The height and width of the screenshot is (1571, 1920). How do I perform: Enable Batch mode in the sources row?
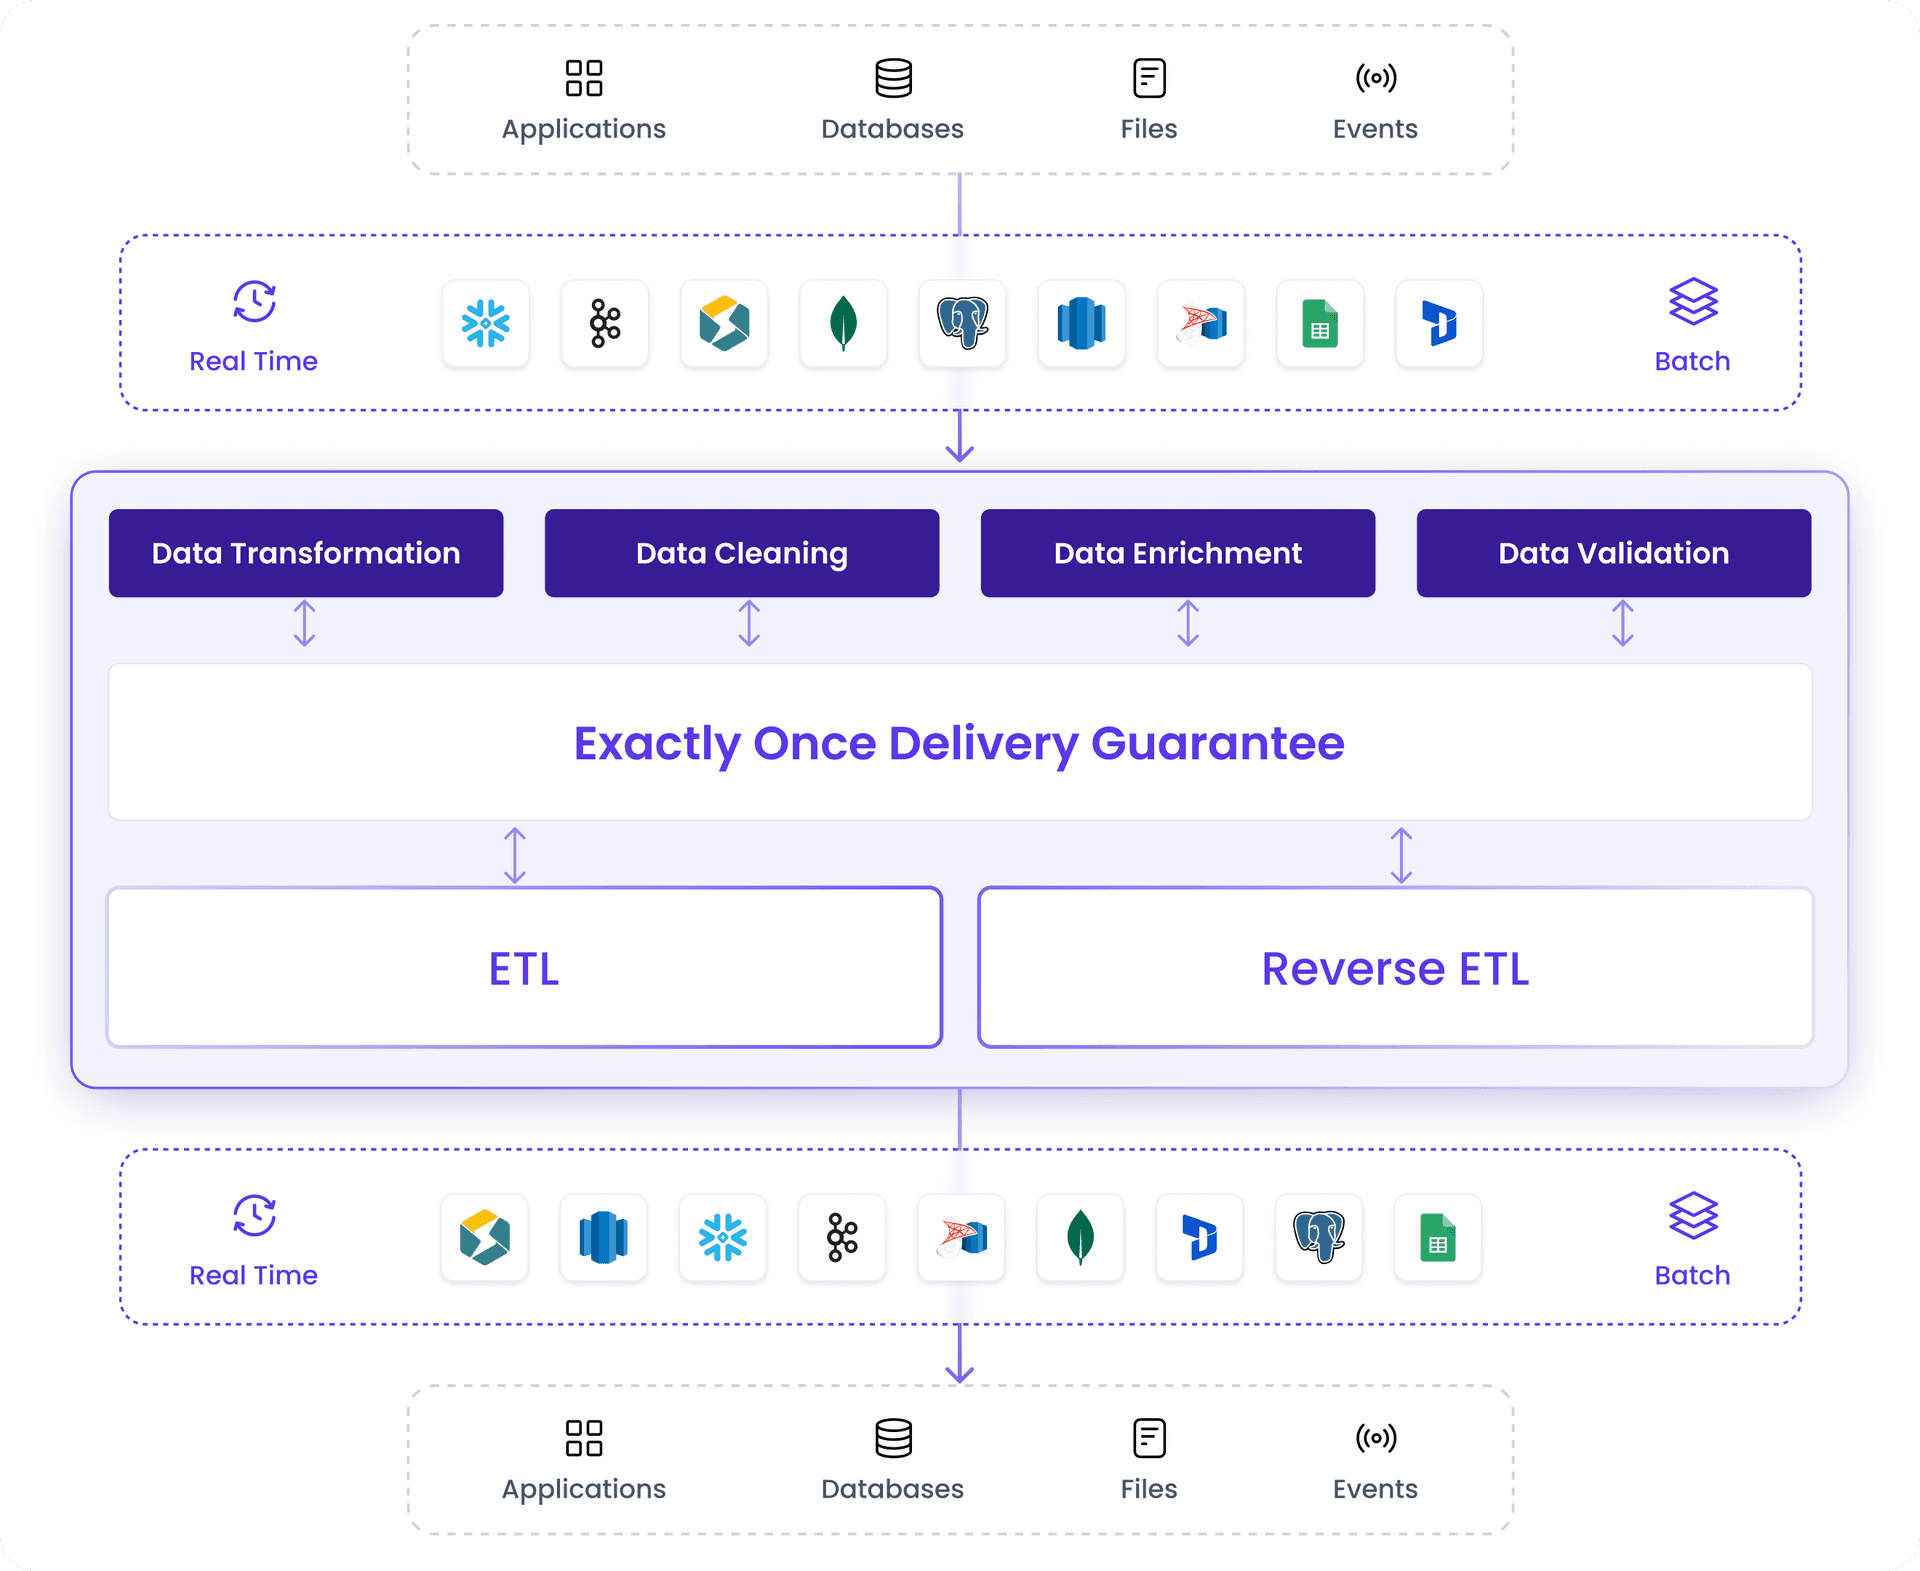pos(1692,324)
